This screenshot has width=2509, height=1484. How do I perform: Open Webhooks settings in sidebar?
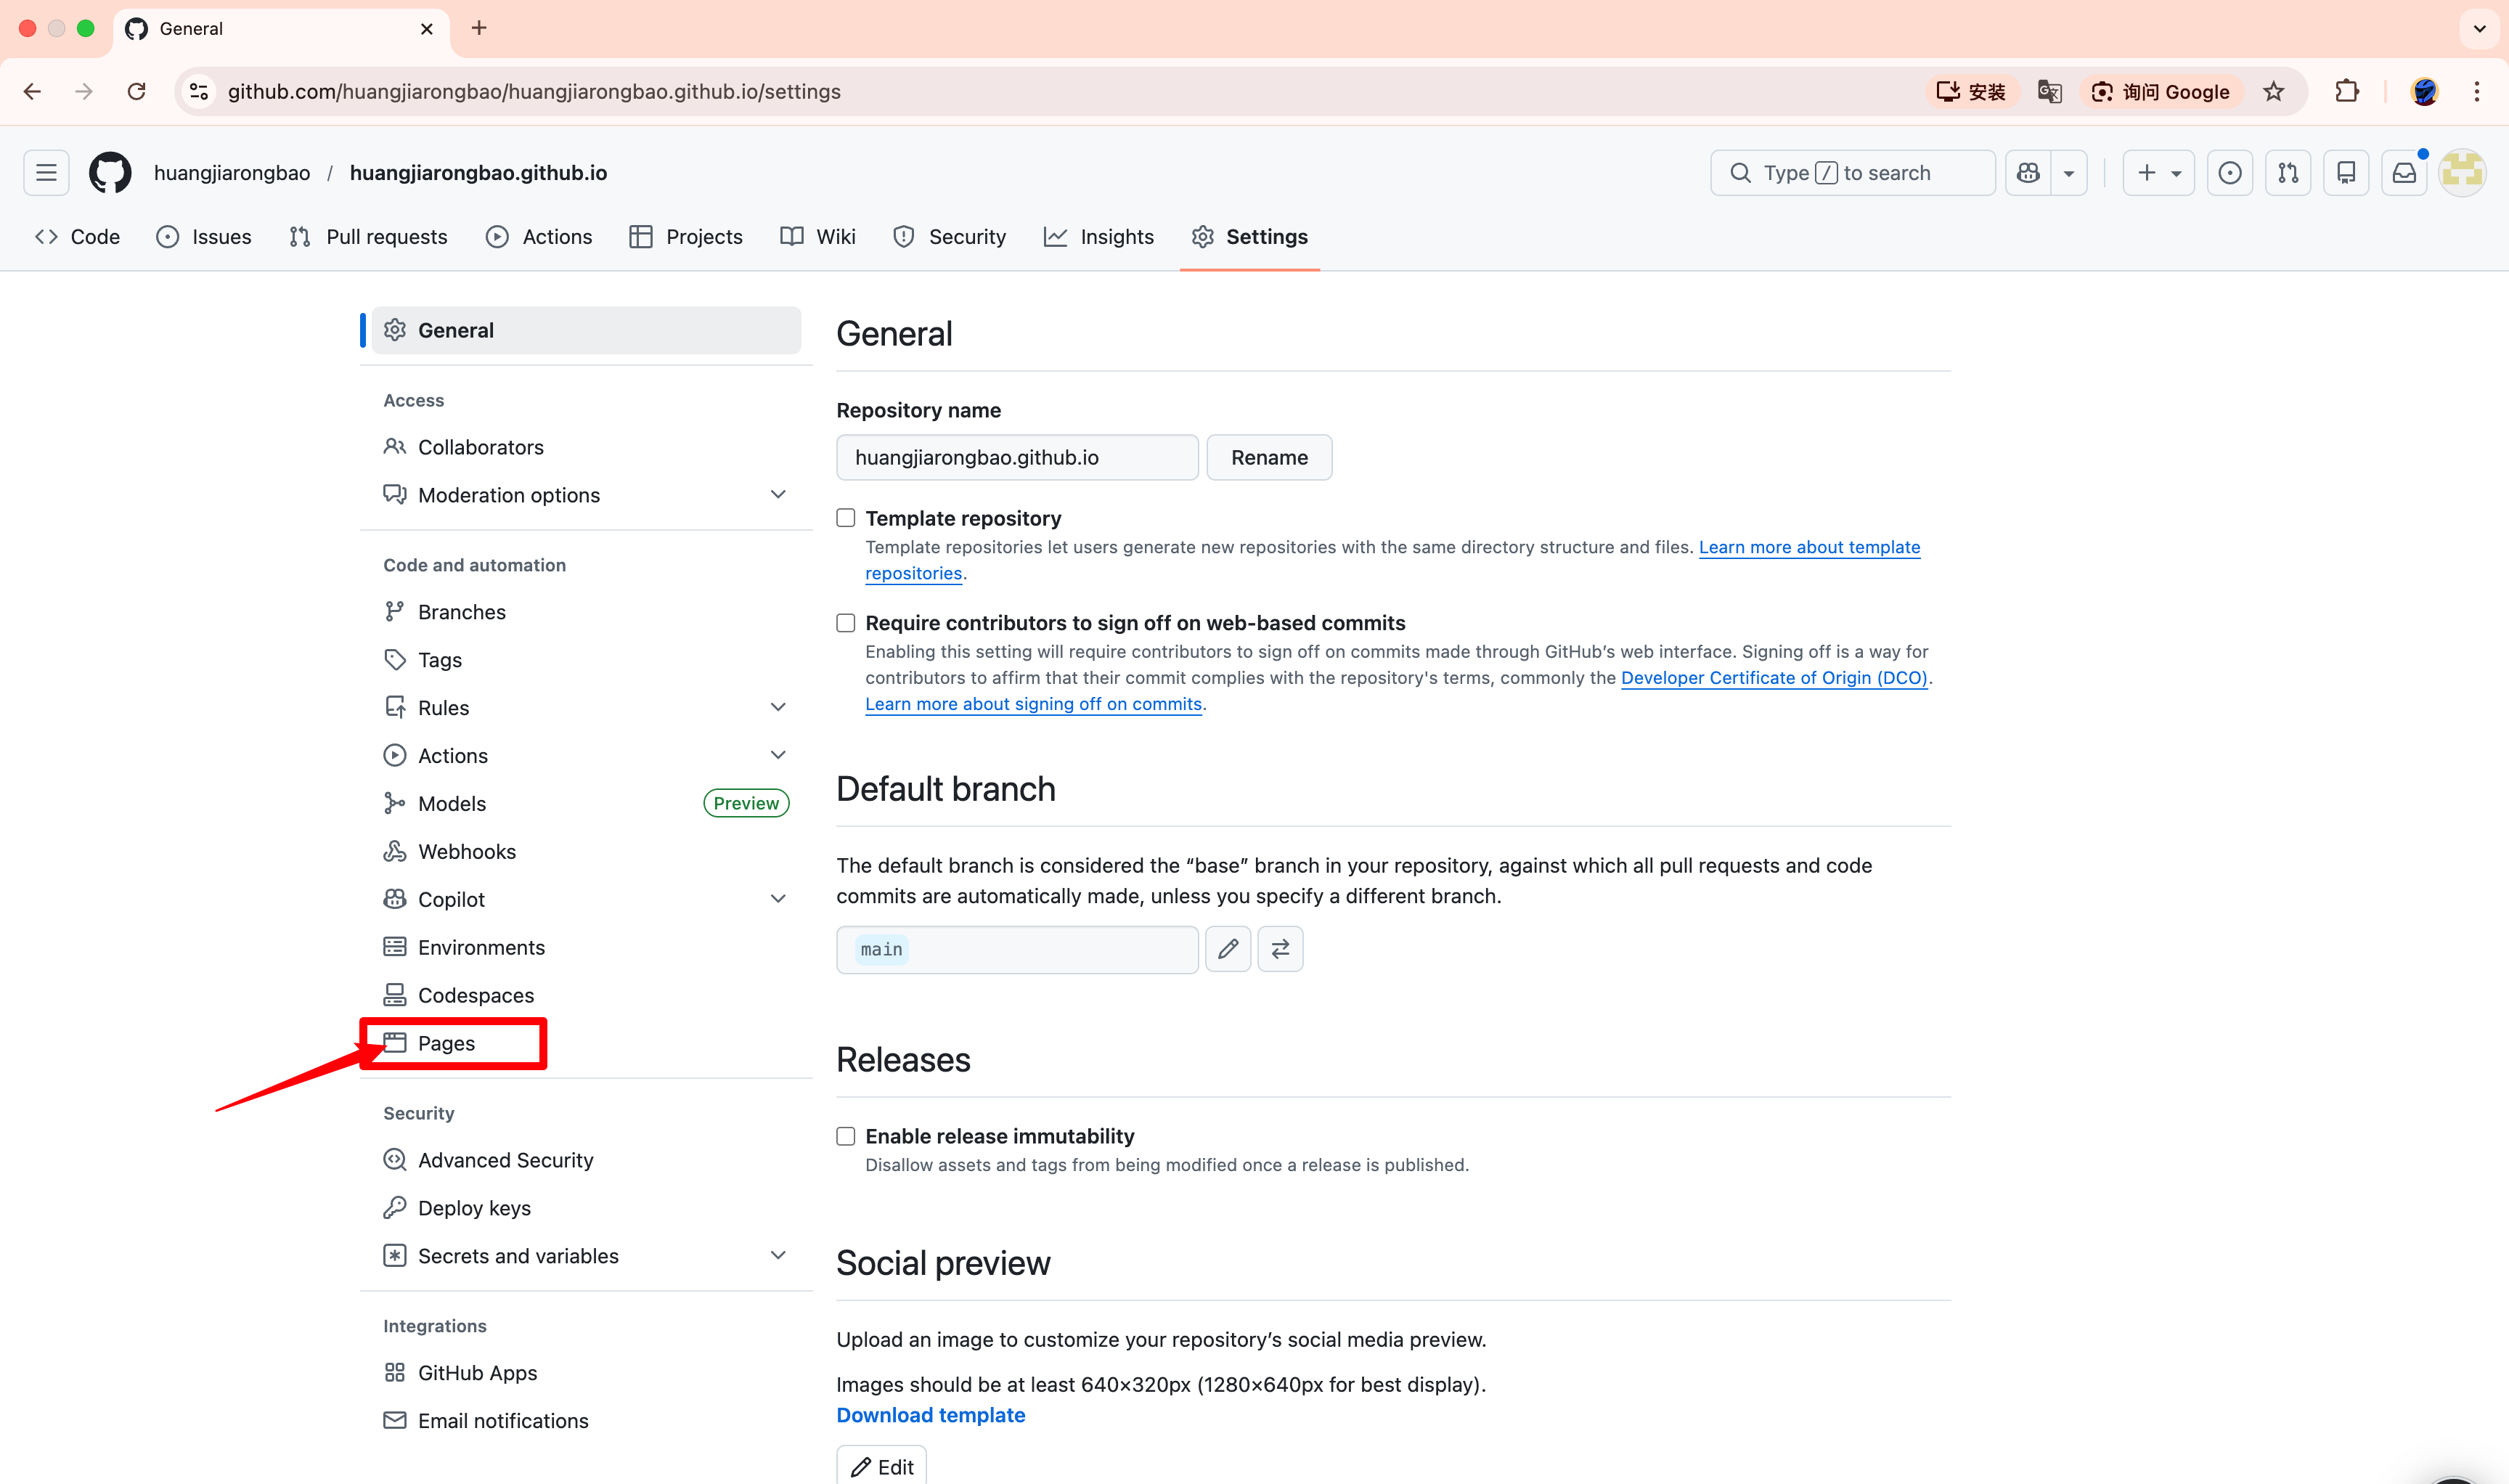coord(586,852)
